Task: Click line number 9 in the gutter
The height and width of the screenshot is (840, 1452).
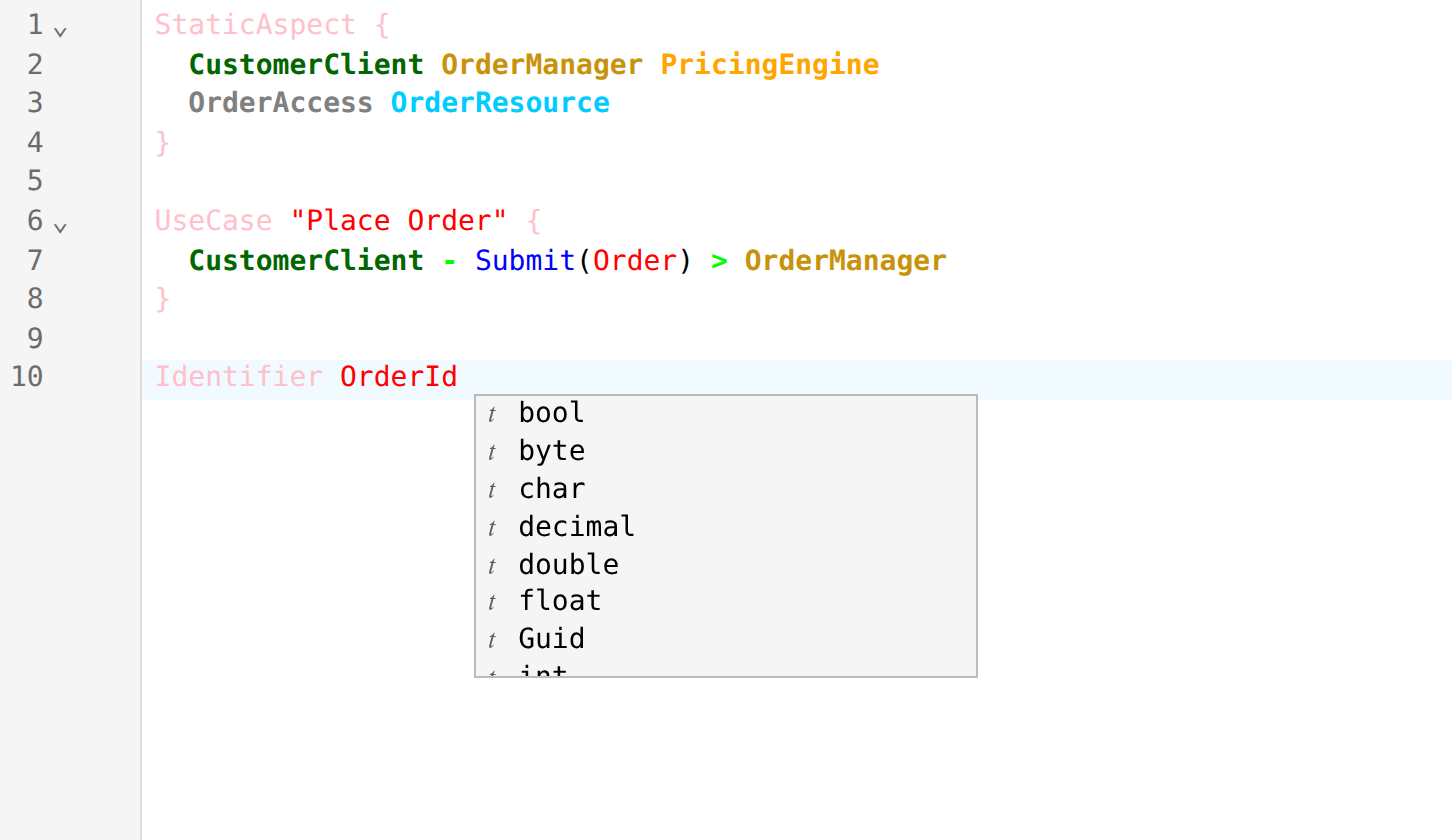Action: [x=35, y=338]
